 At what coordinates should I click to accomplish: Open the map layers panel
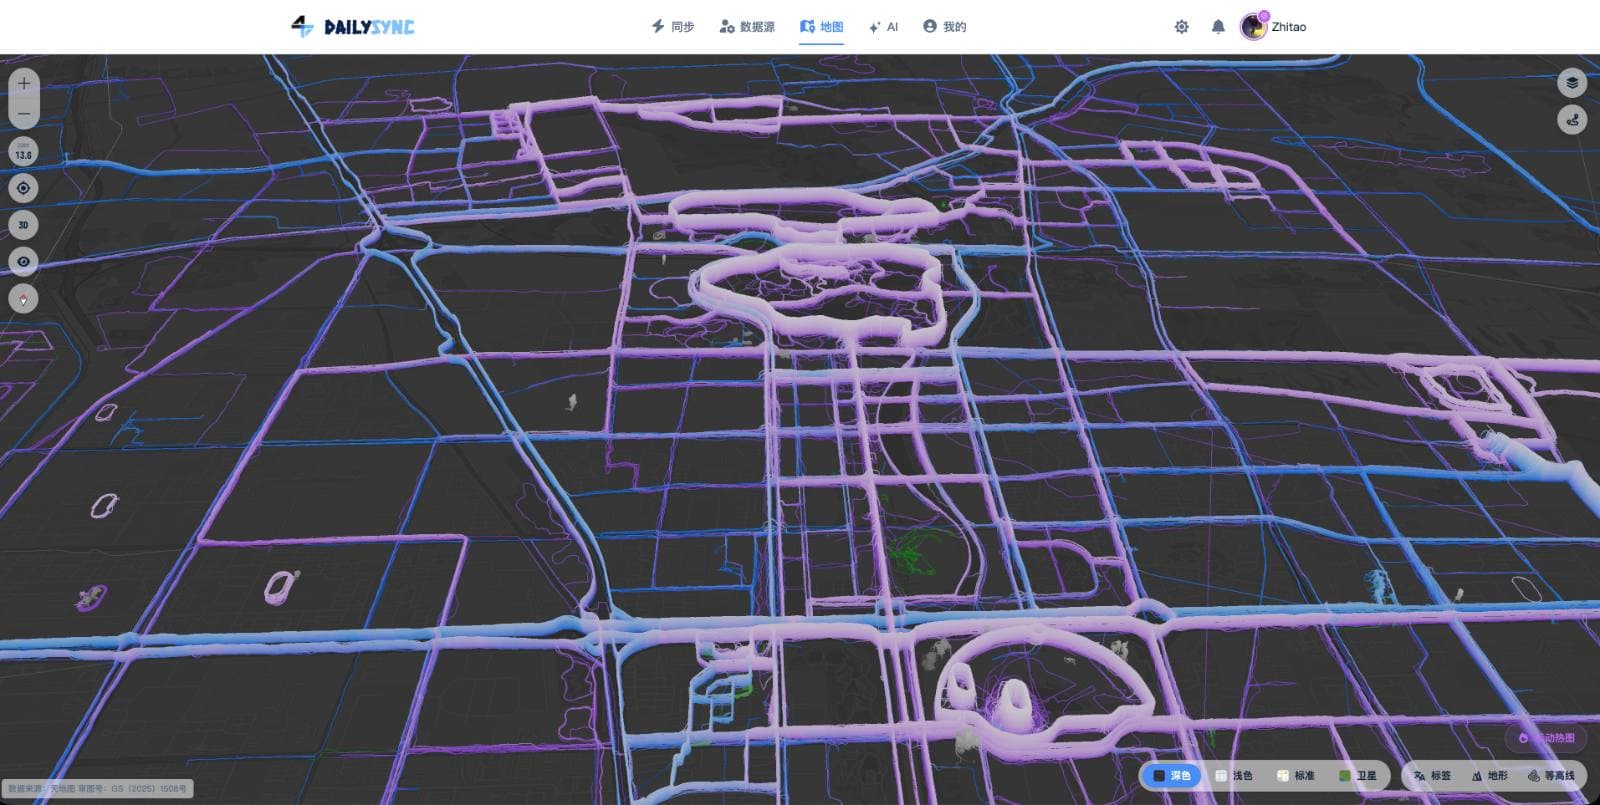[1573, 83]
